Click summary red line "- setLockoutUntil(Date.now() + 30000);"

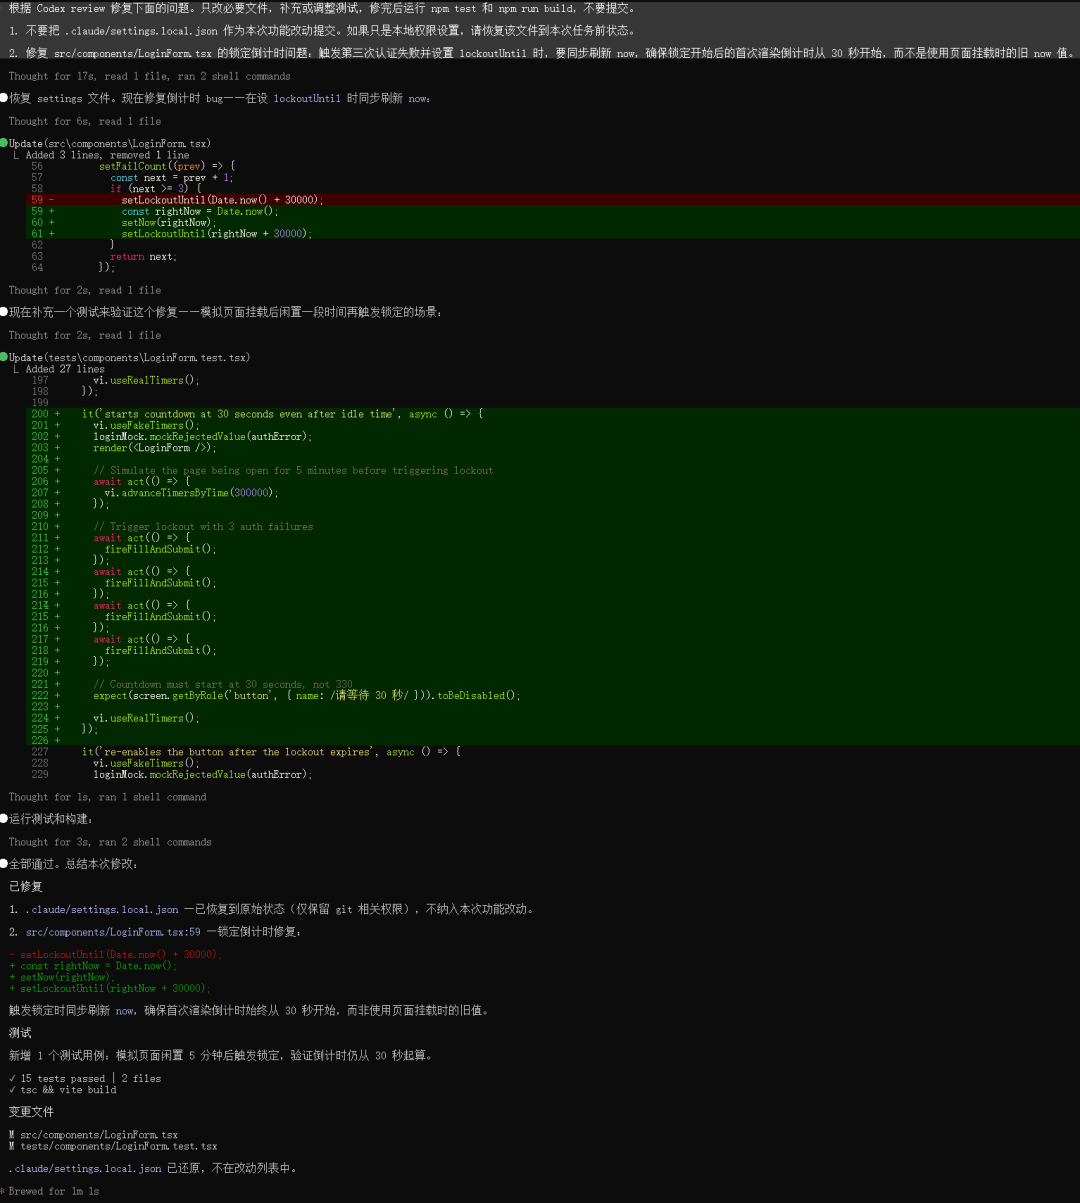[x=115, y=954]
